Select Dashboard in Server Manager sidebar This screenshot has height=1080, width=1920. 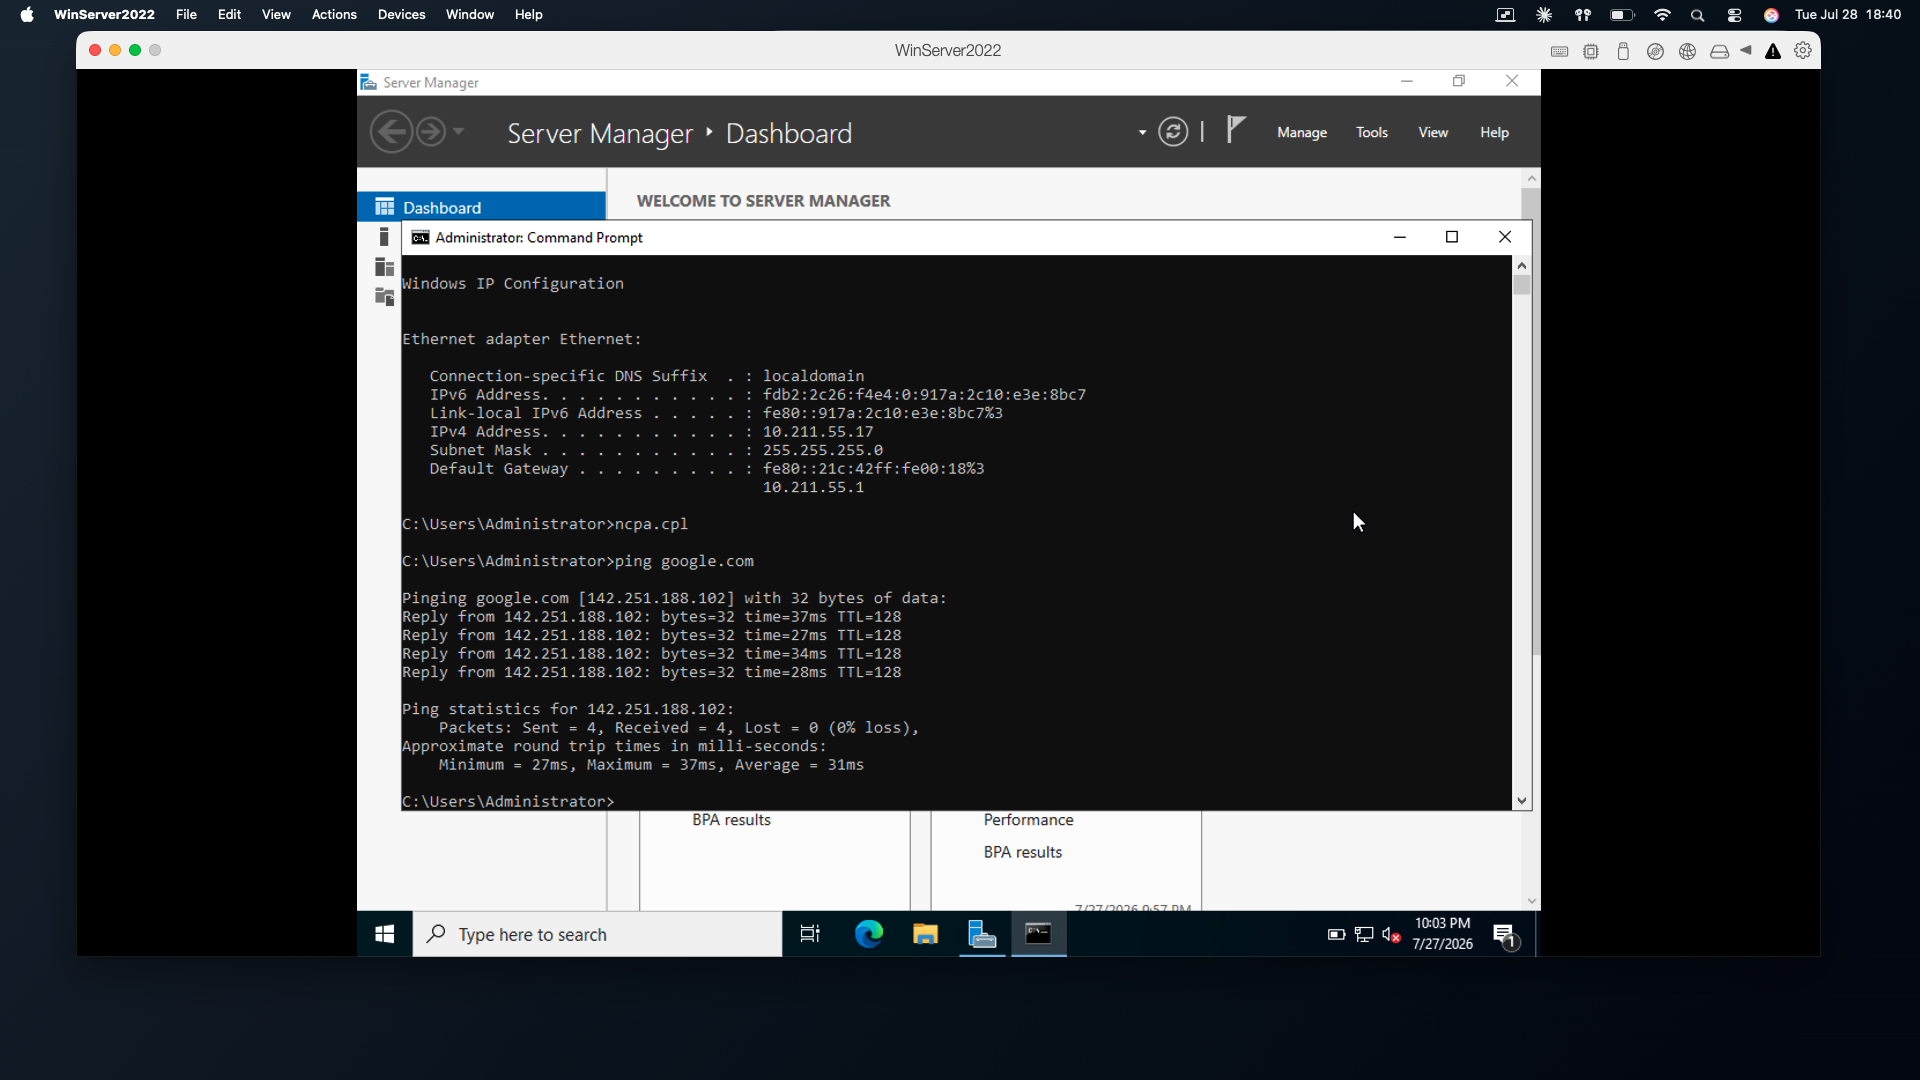pos(481,207)
